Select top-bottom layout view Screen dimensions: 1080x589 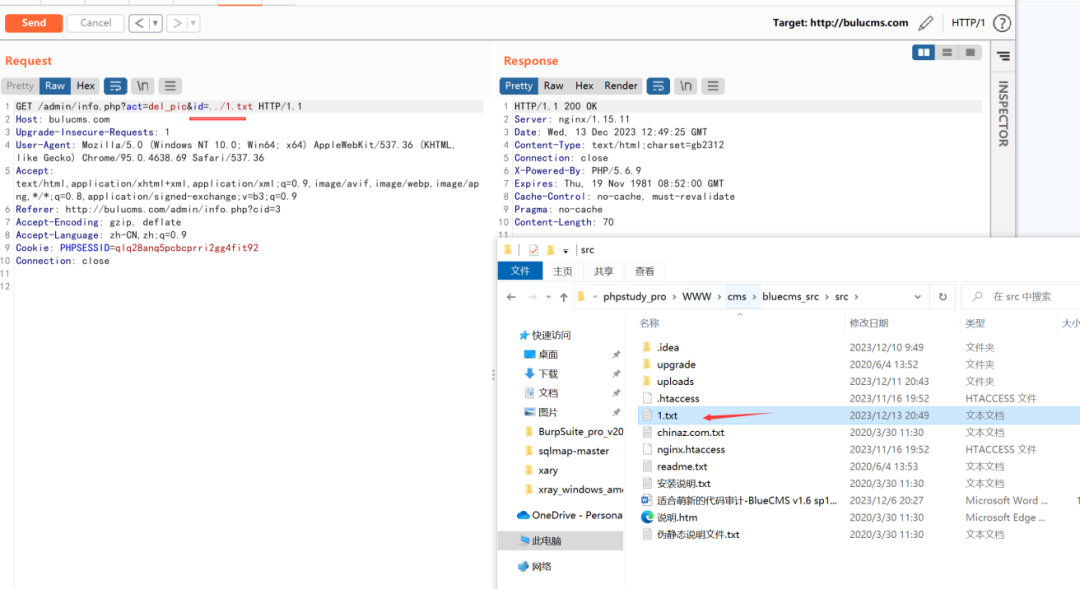[x=947, y=52]
